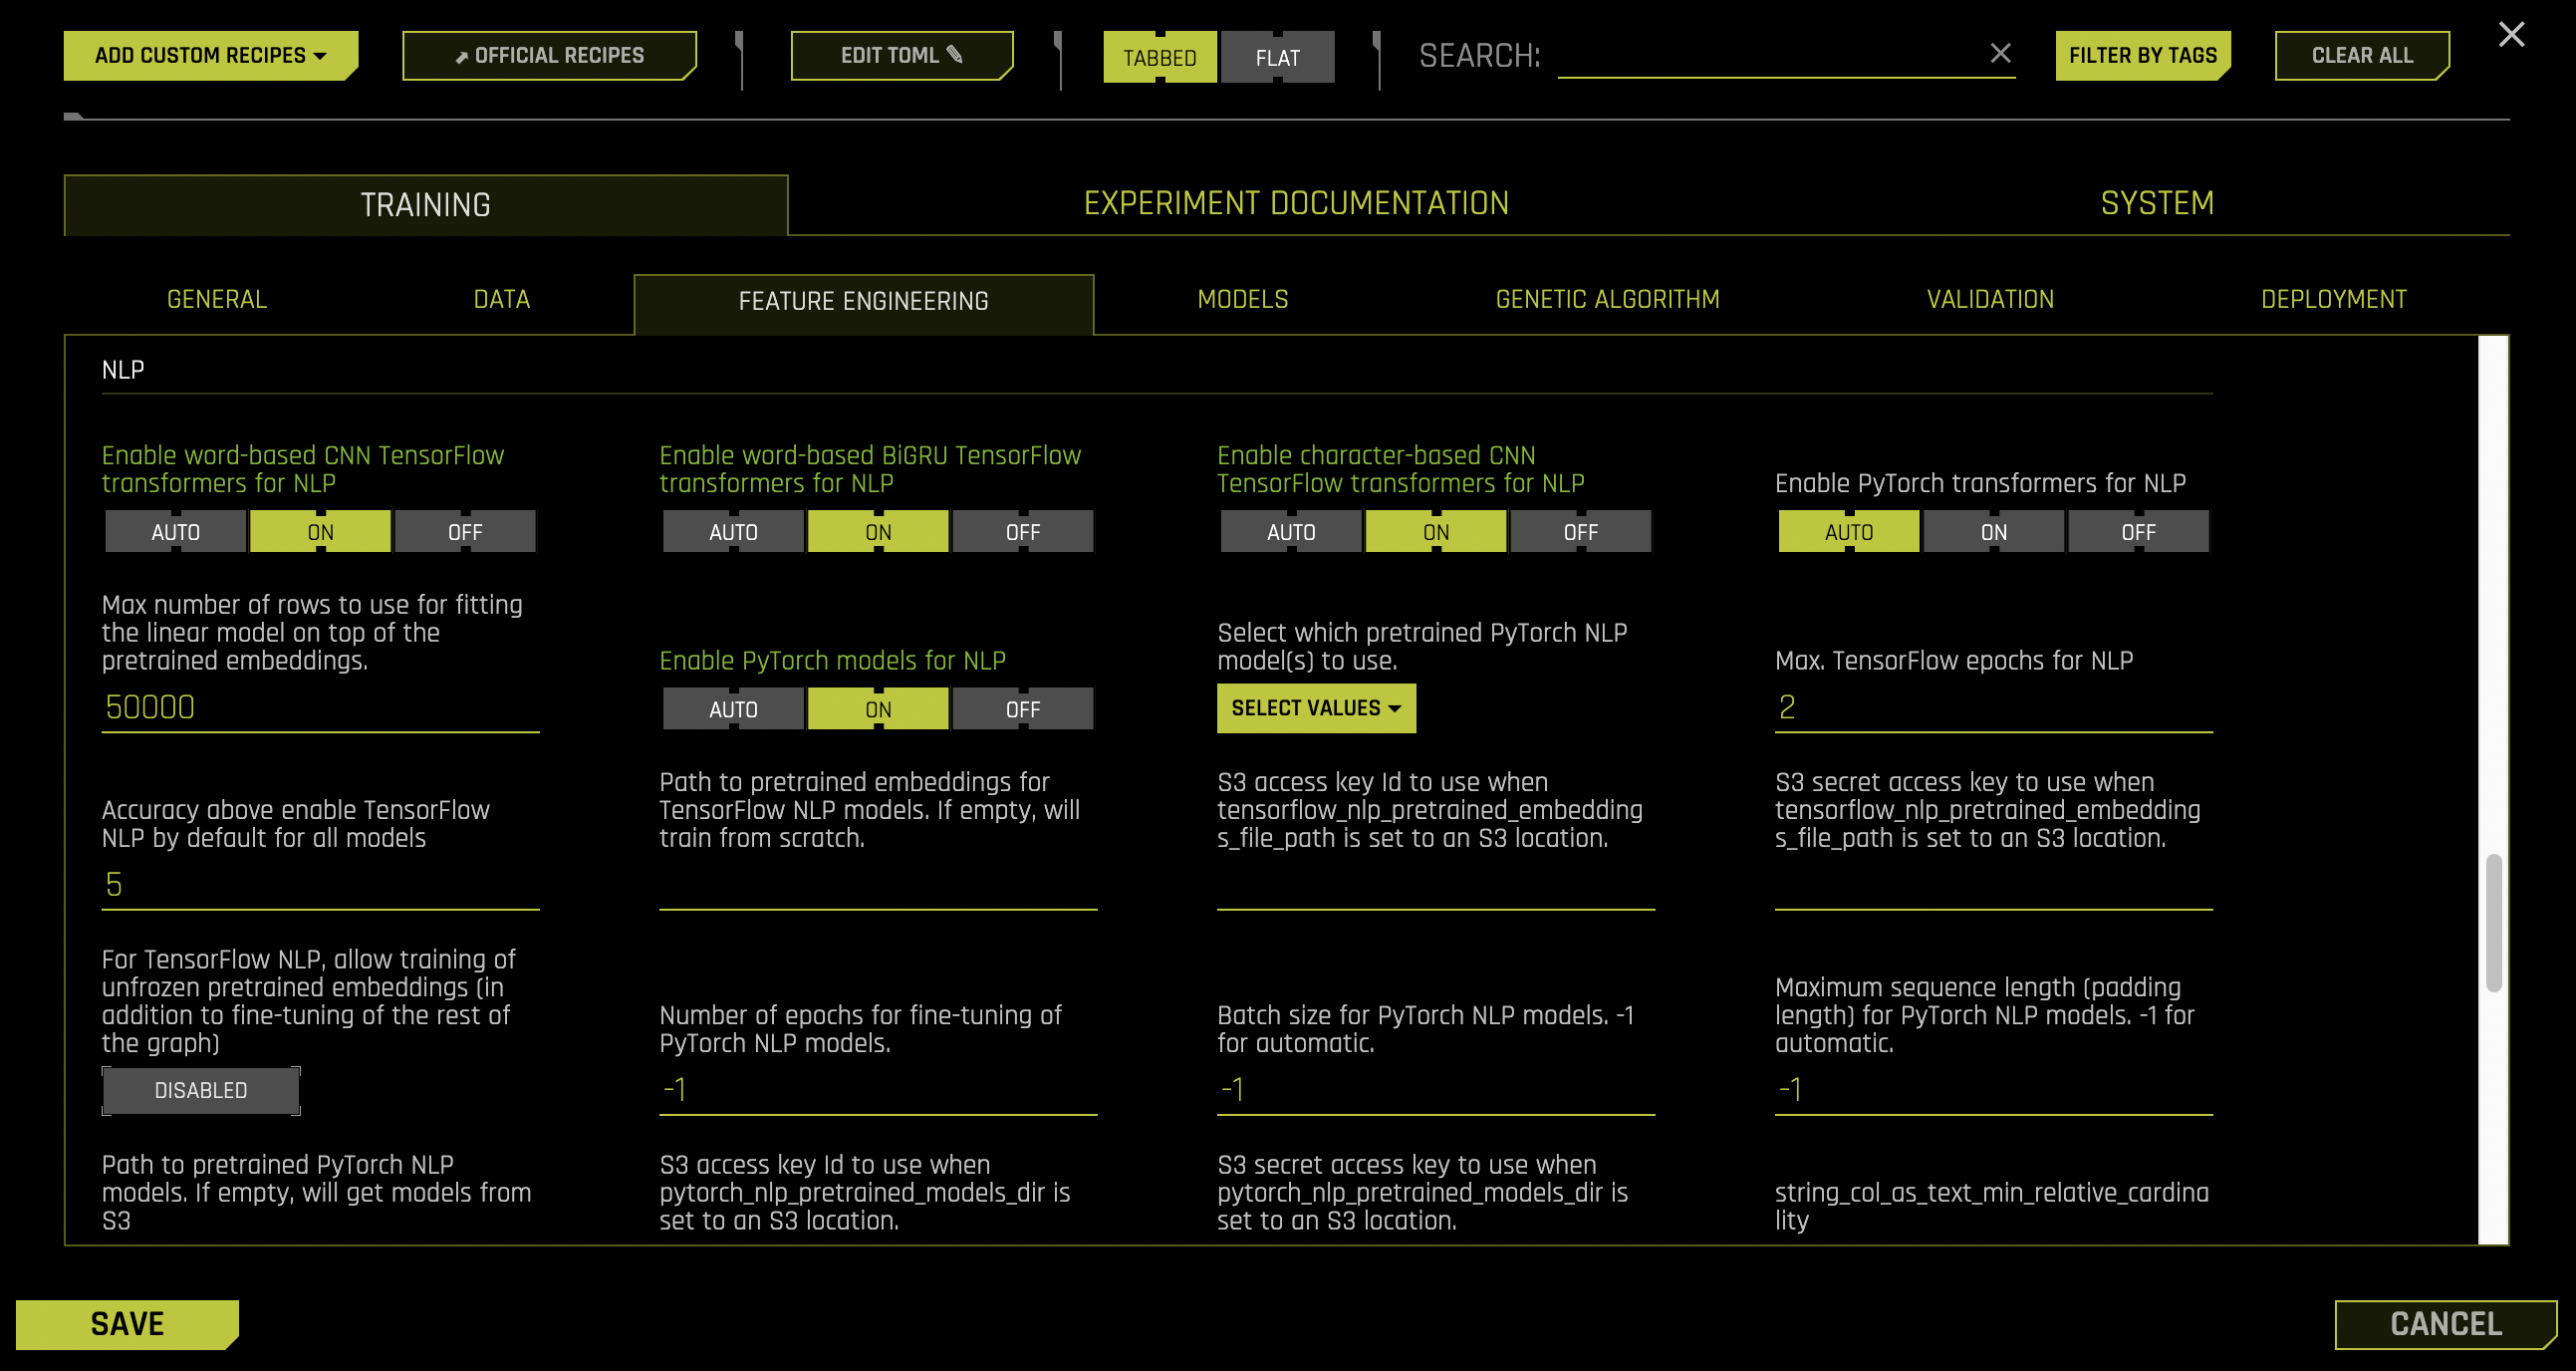Open the GENETIC ALGORITHM sub-tab
Viewport: 2576px width, 1371px height.
[x=1607, y=299]
